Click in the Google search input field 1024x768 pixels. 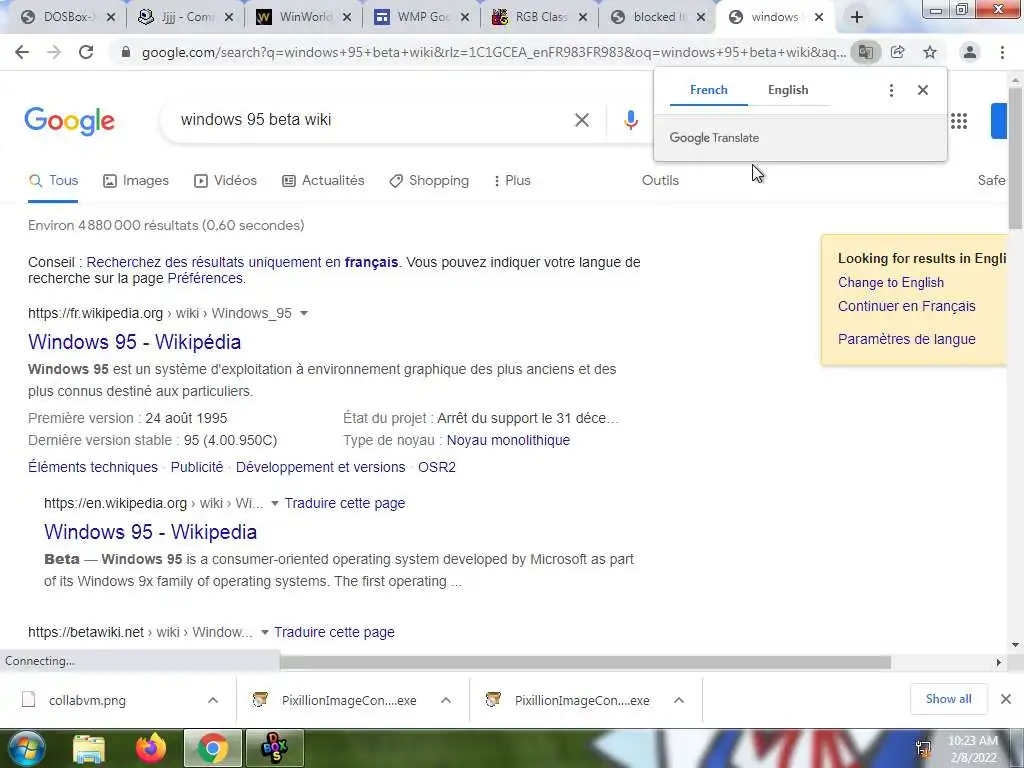coord(372,120)
